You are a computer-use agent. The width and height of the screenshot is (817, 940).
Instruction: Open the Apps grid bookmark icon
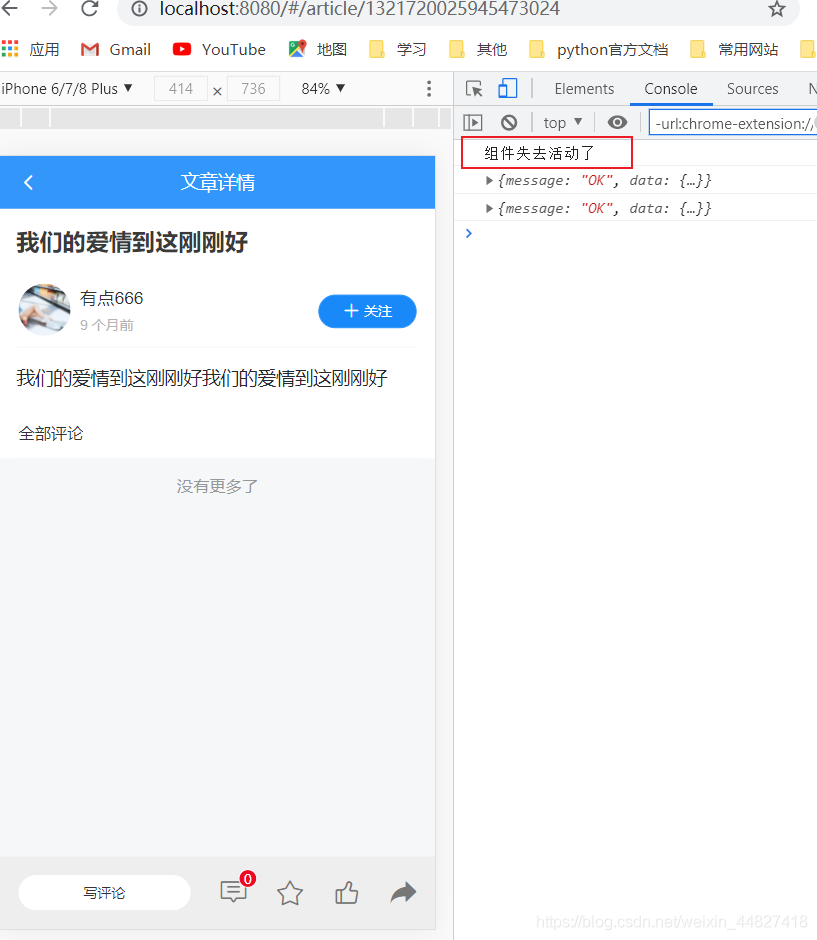click(10, 49)
